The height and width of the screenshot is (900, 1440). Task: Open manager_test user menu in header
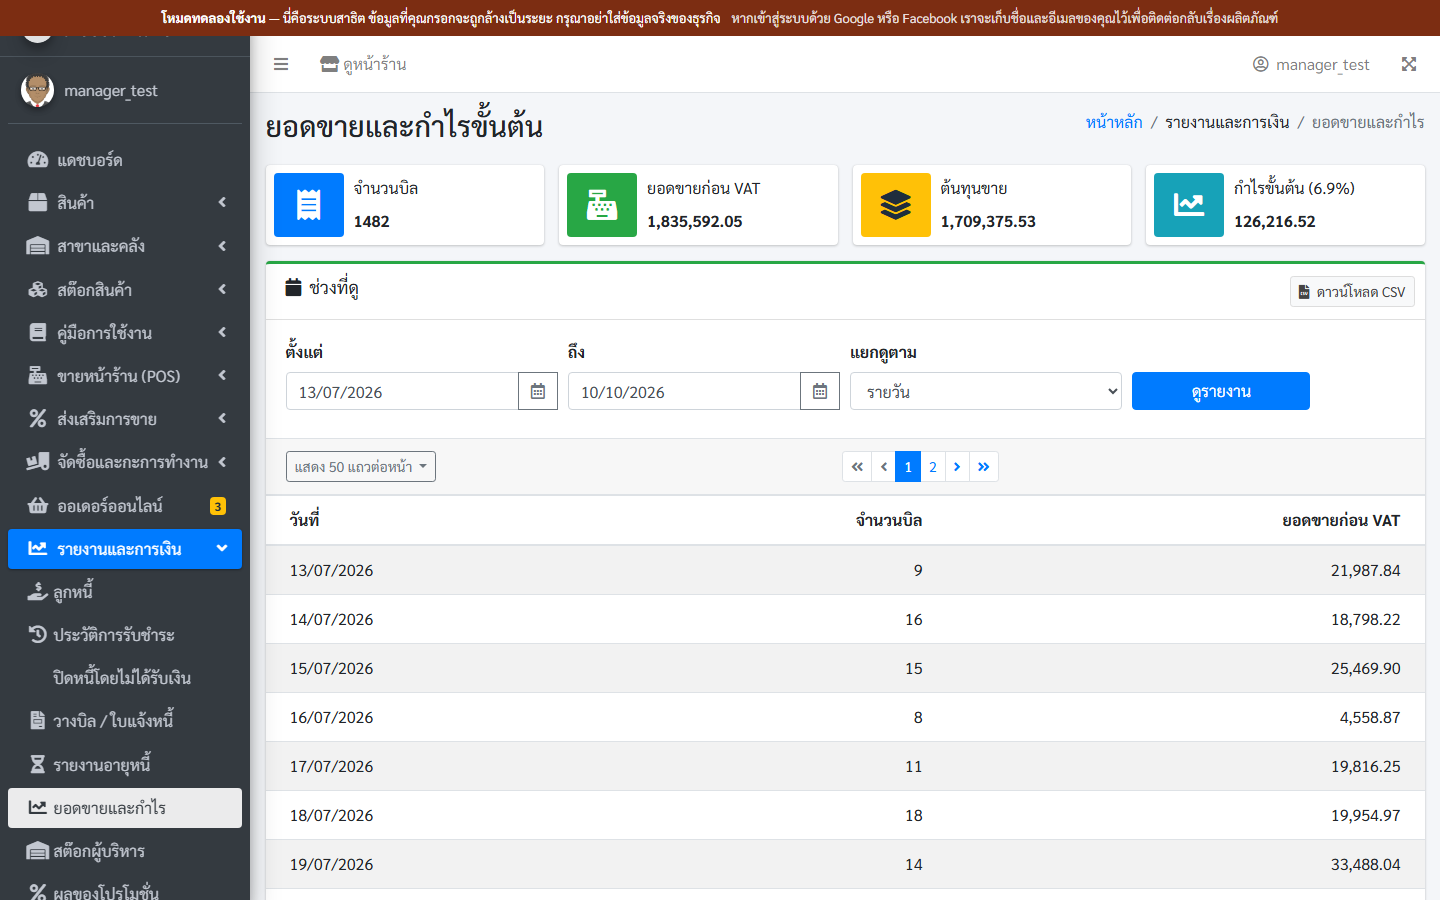[x=1311, y=64]
